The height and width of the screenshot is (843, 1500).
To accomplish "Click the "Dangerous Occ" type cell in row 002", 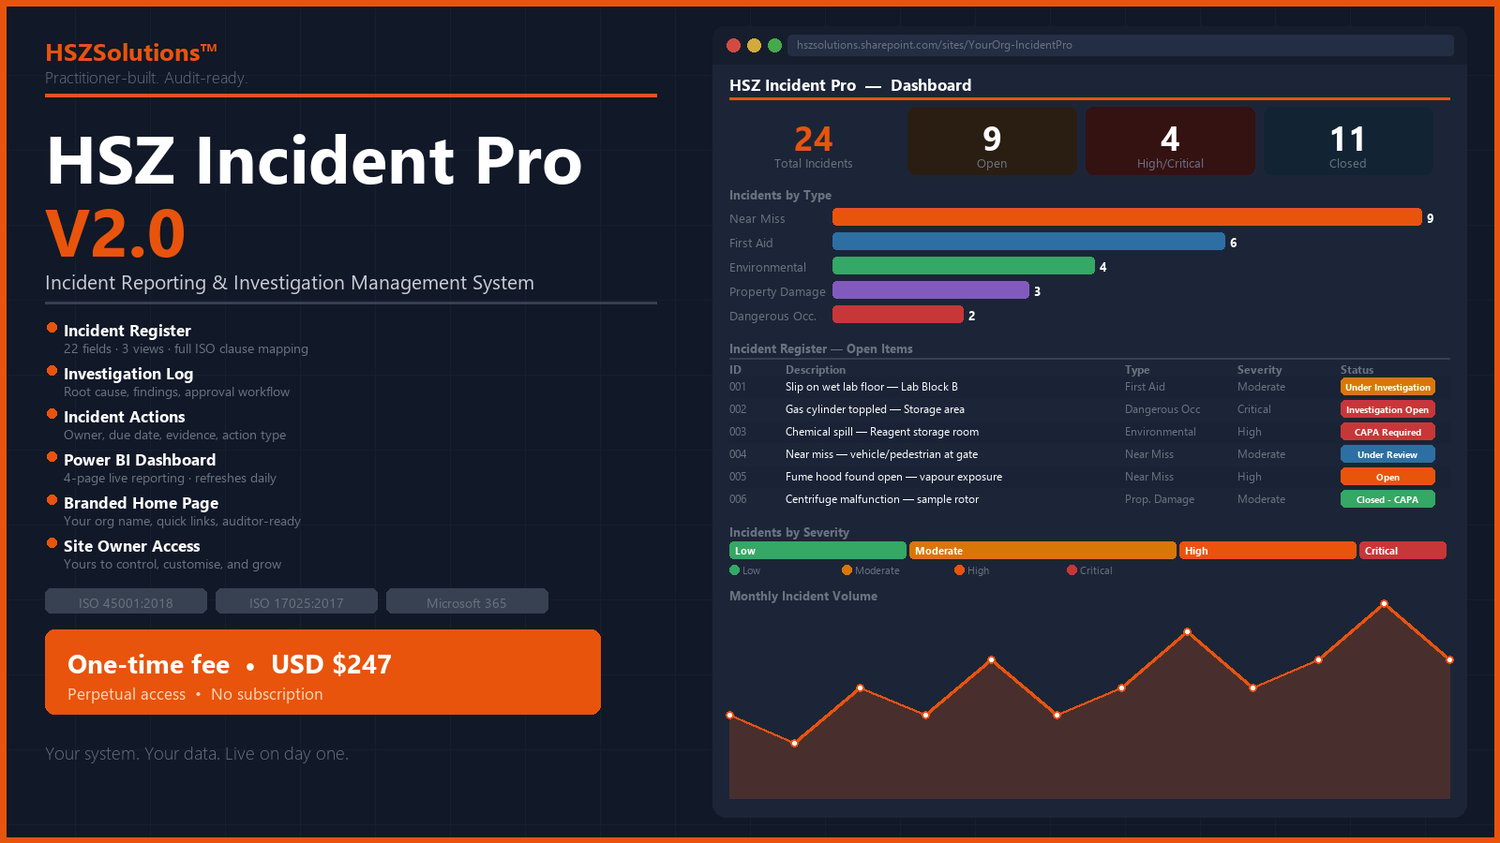I will click(x=1163, y=409).
